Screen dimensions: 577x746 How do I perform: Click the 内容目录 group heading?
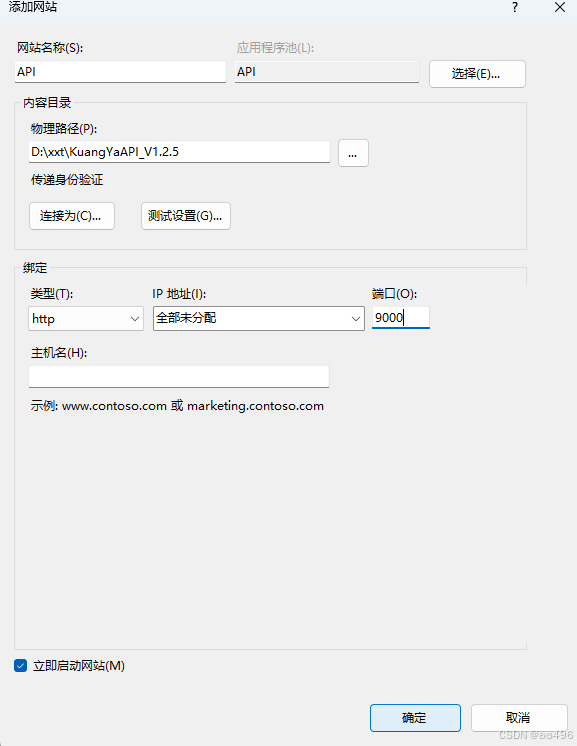[47, 103]
